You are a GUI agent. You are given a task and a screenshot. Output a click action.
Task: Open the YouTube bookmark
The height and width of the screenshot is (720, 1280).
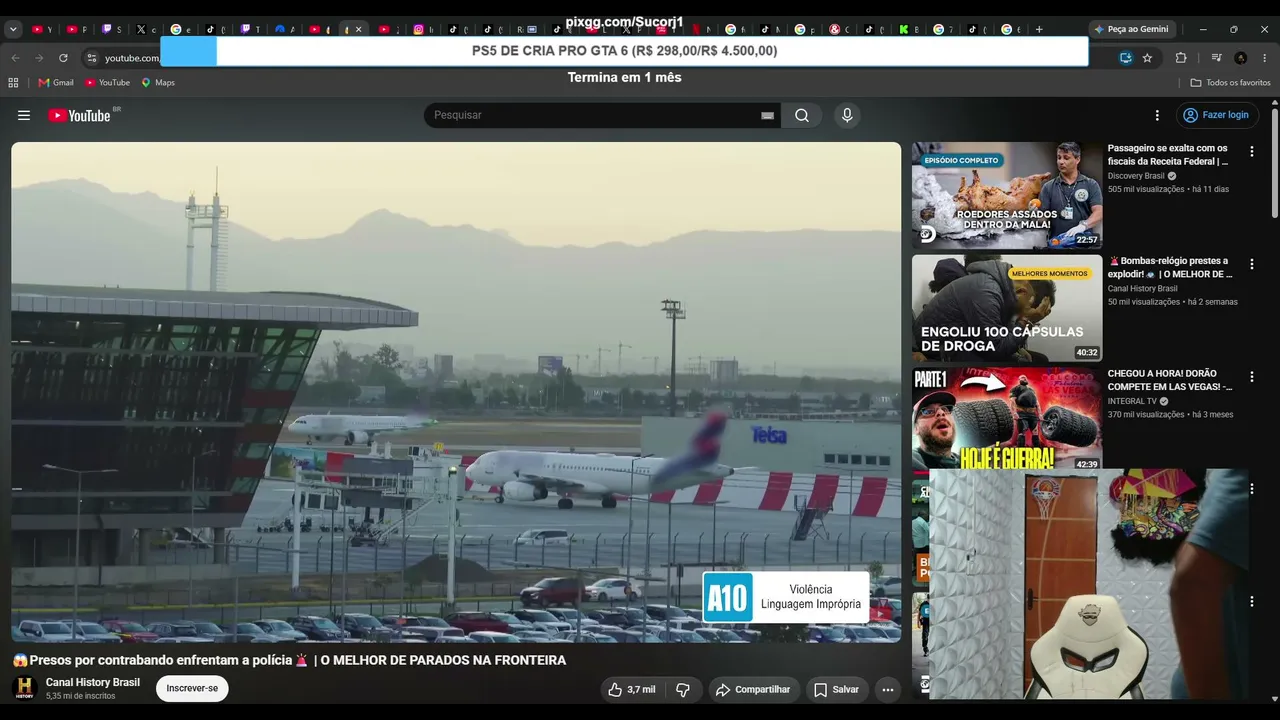pyautogui.click(x=107, y=83)
